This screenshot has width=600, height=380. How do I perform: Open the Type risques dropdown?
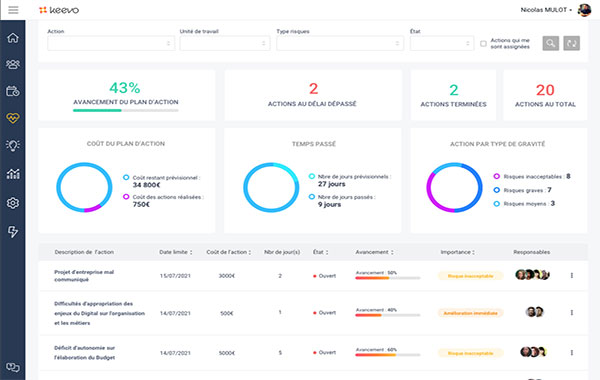[340, 44]
